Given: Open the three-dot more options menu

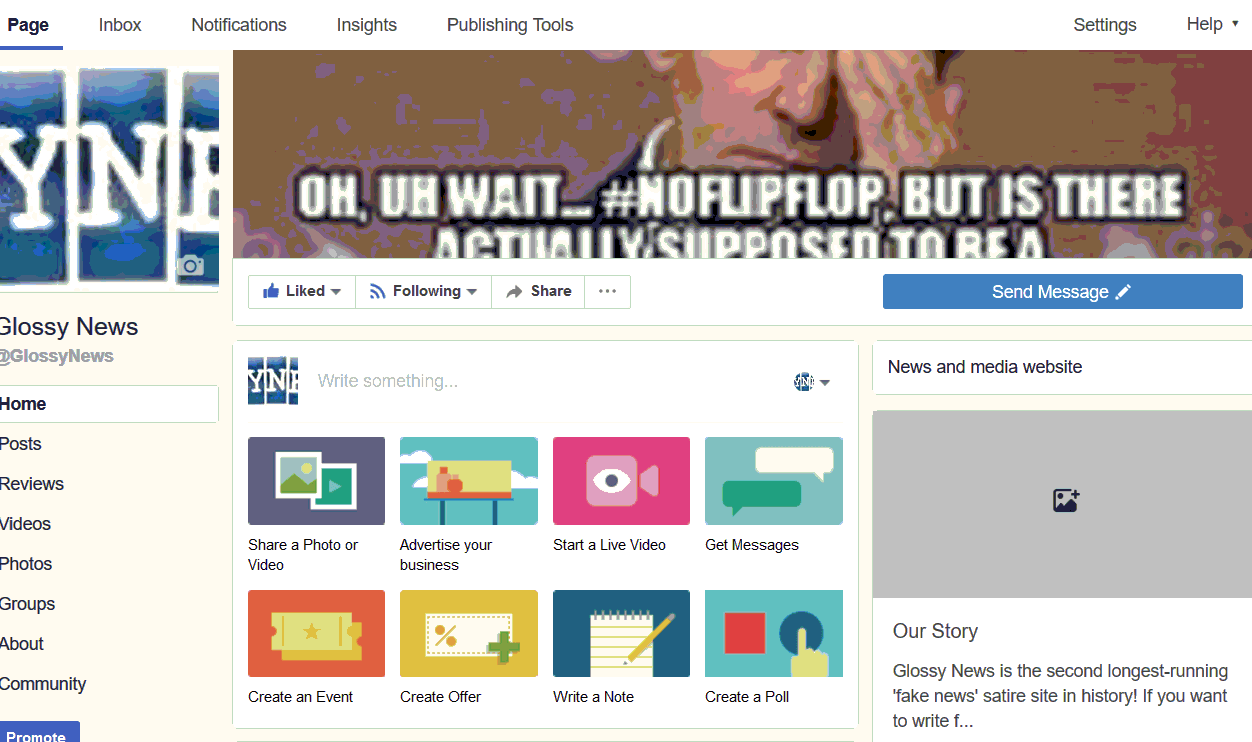Looking at the screenshot, I should (x=607, y=291).
